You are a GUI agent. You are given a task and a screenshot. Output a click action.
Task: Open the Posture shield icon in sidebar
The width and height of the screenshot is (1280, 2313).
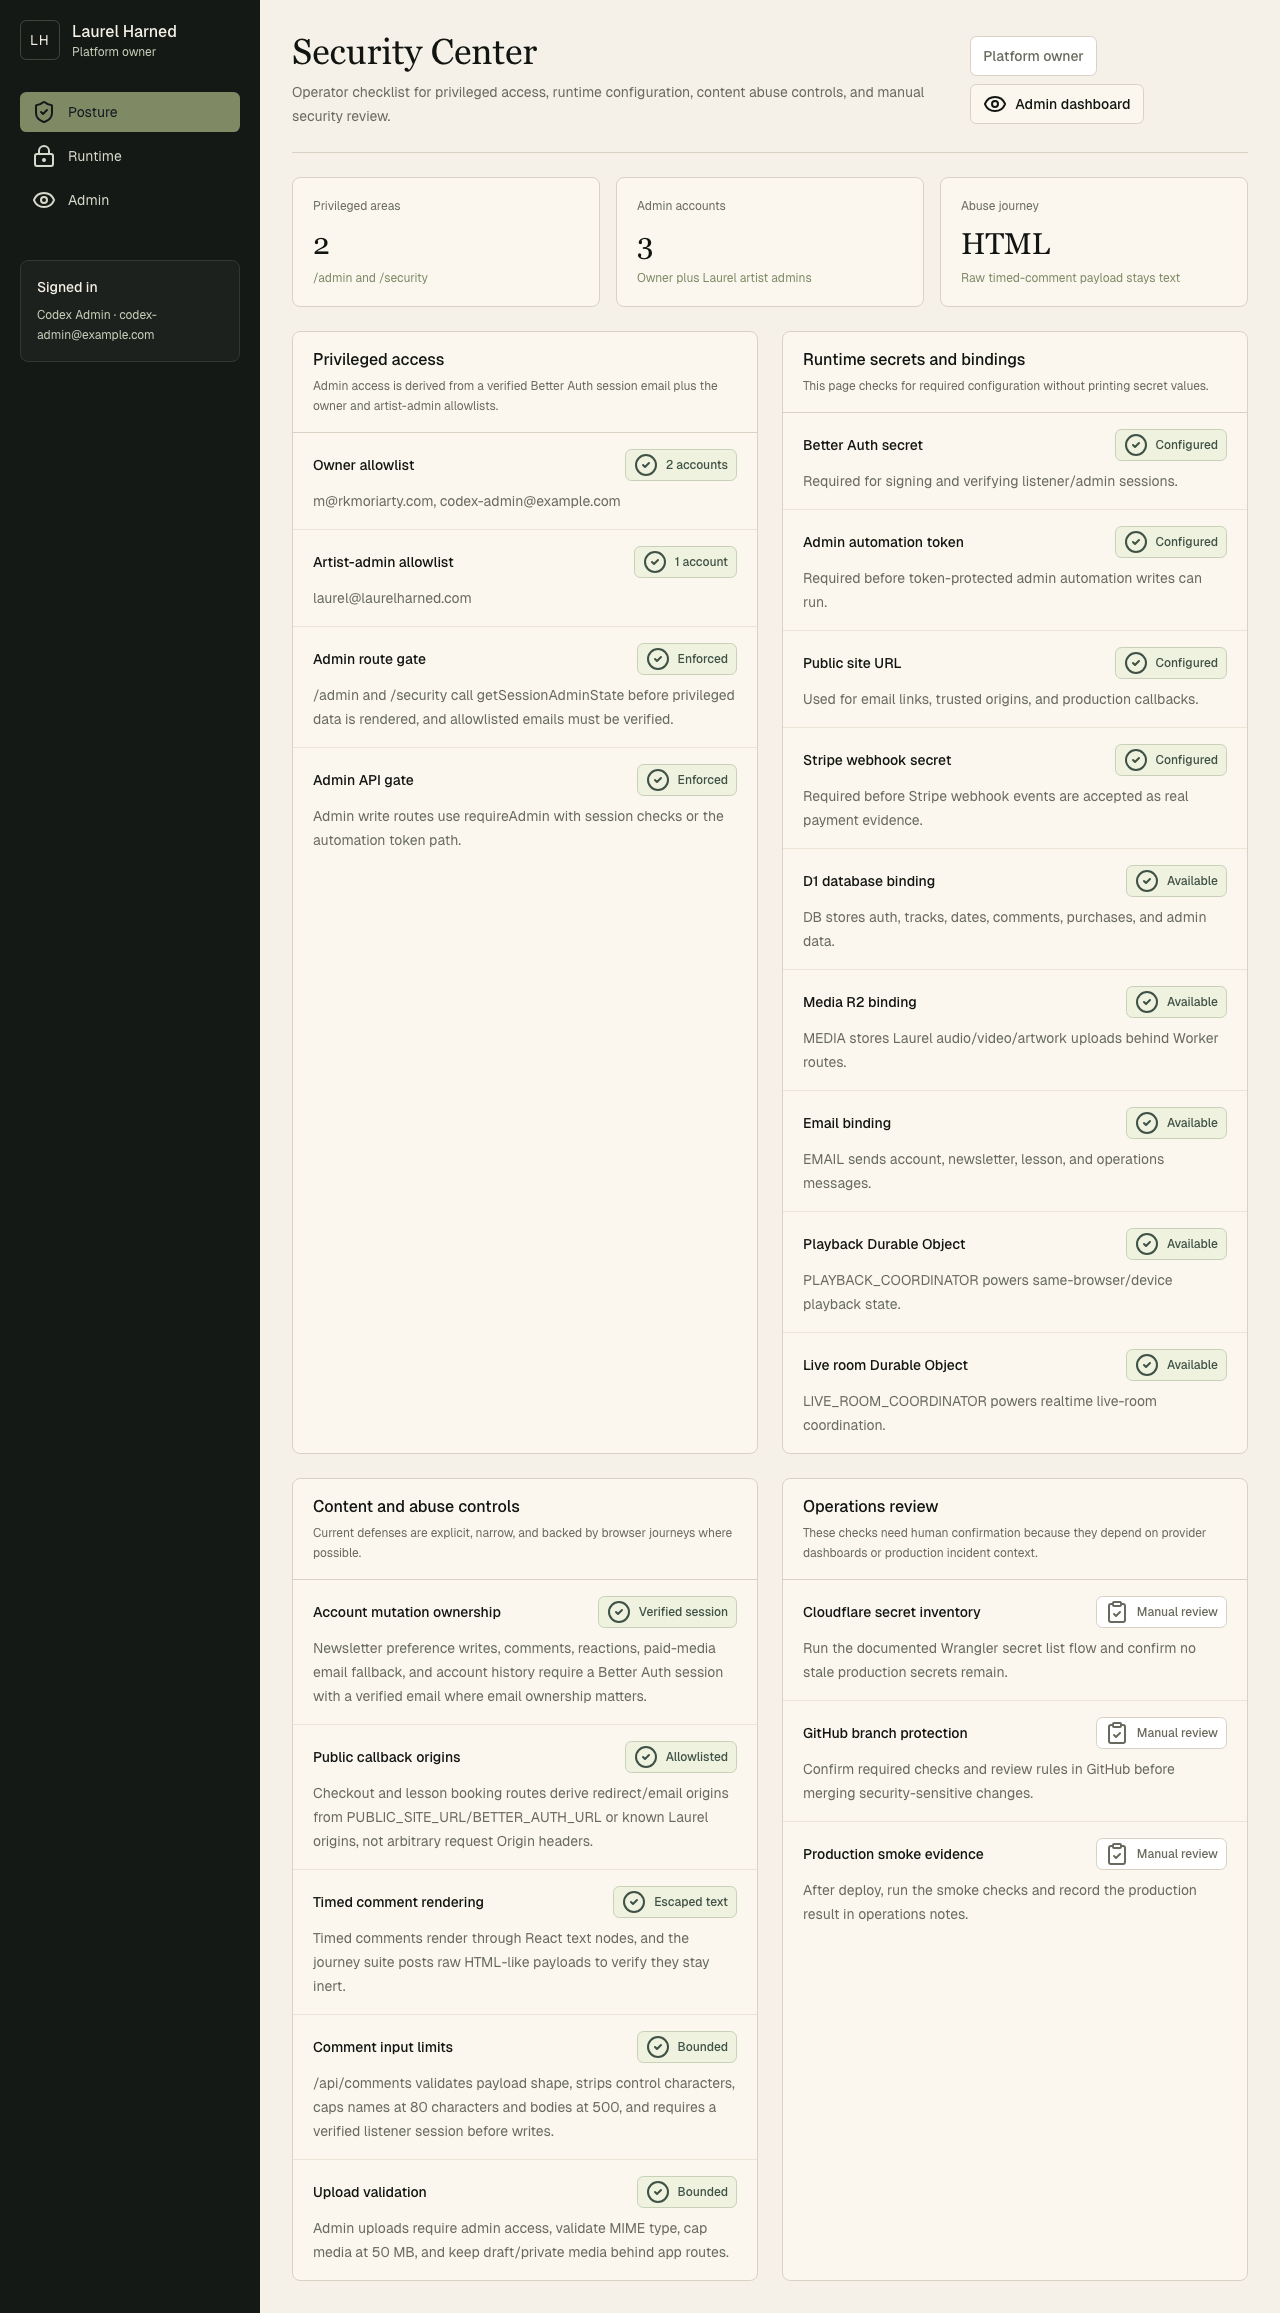click(44, 112)
